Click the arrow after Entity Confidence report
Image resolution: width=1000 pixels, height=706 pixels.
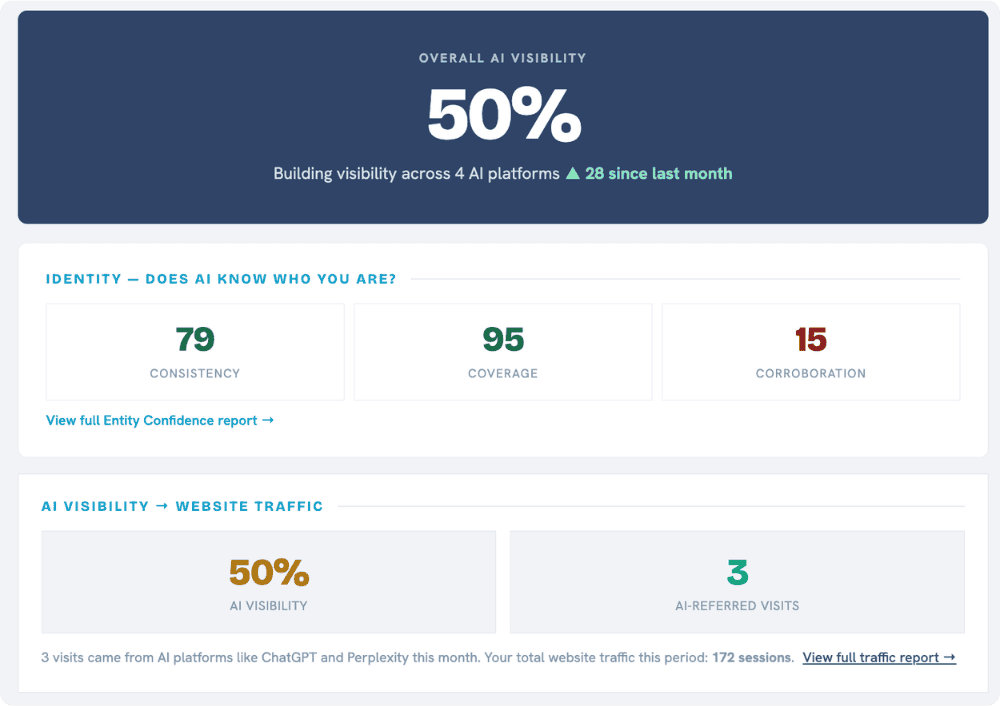pyautogui.click(x=268, y=420)
